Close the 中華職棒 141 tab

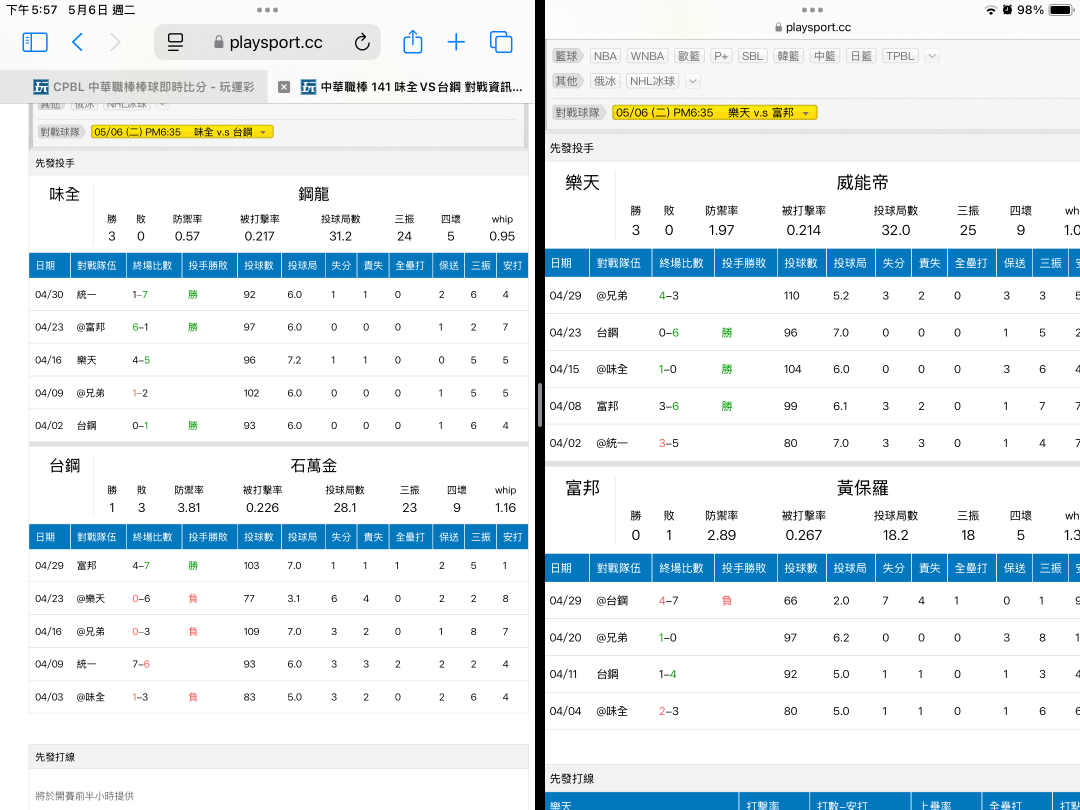pos(284,87)
